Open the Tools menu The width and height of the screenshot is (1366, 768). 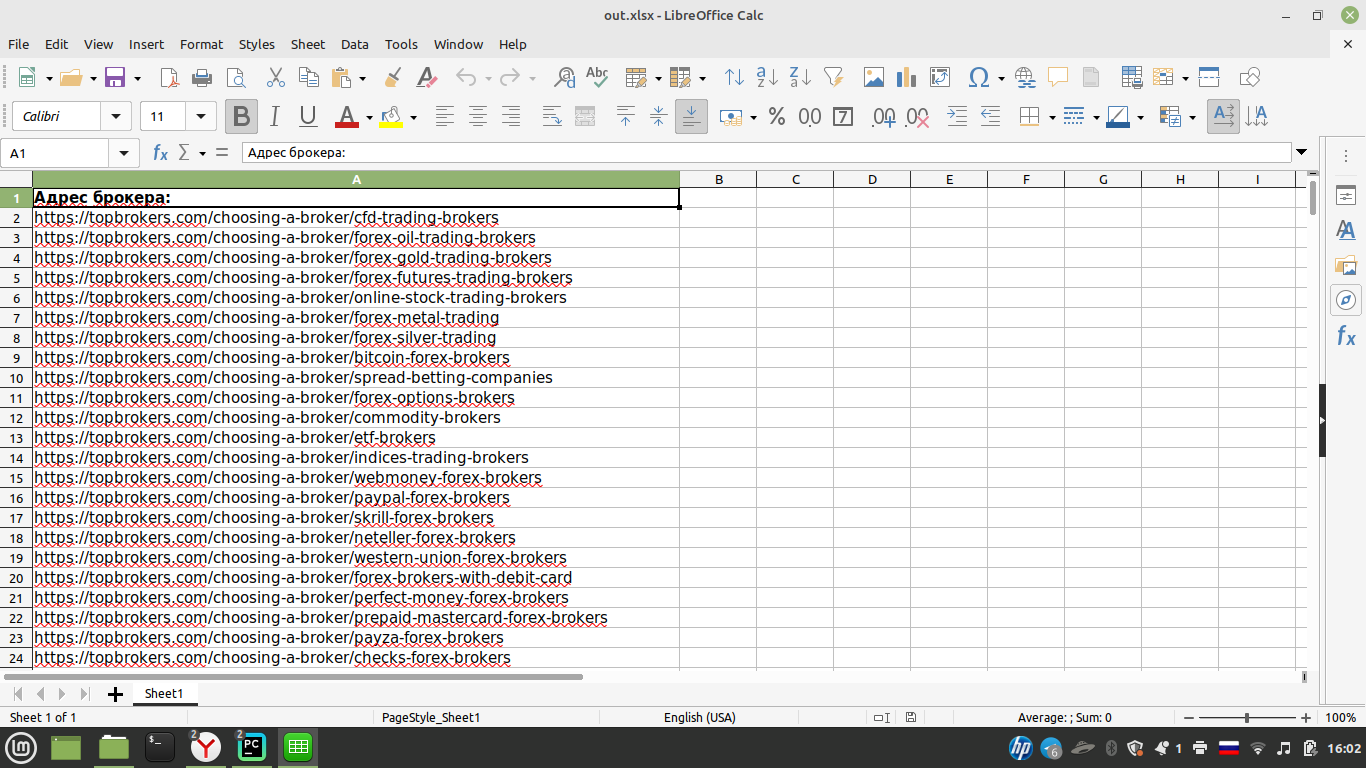tap(401, 44)
